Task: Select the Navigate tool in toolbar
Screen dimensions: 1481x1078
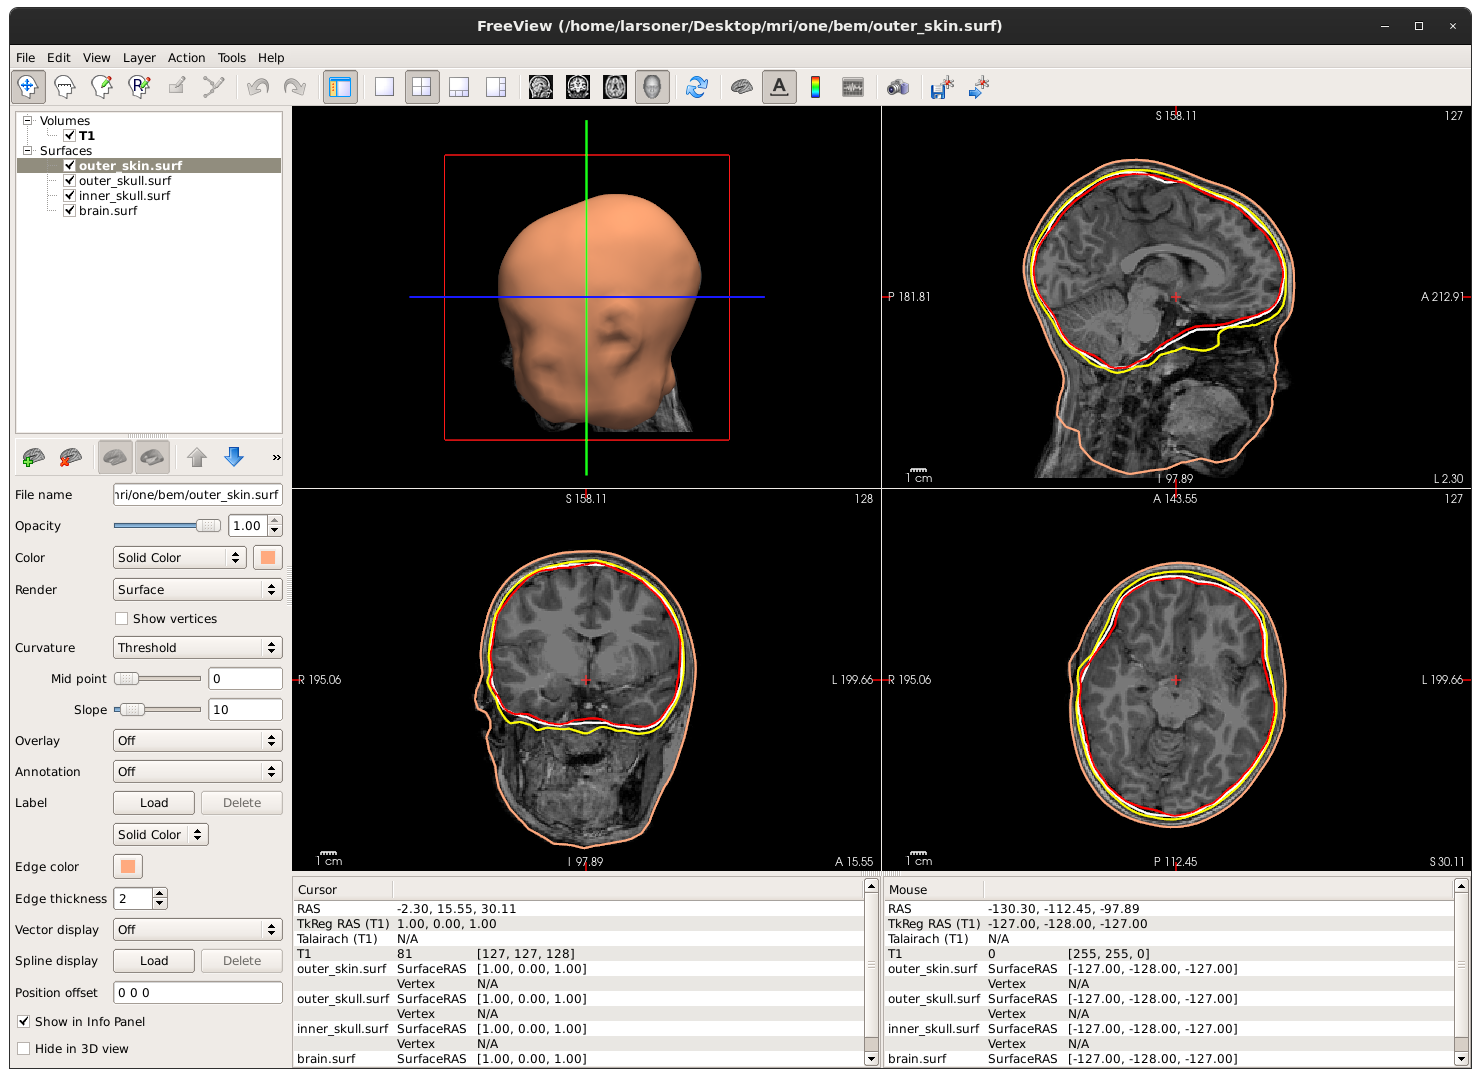Action: pyautogui.click(x=28, y=87)
